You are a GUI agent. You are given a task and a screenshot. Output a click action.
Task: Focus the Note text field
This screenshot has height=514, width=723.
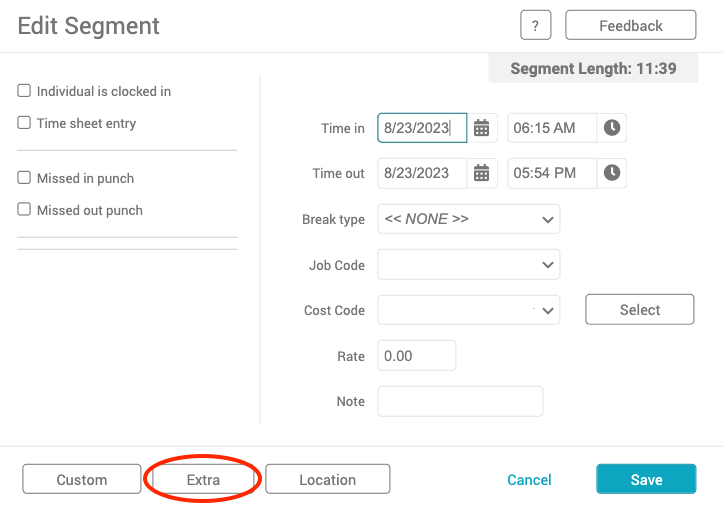click(460, 402)
